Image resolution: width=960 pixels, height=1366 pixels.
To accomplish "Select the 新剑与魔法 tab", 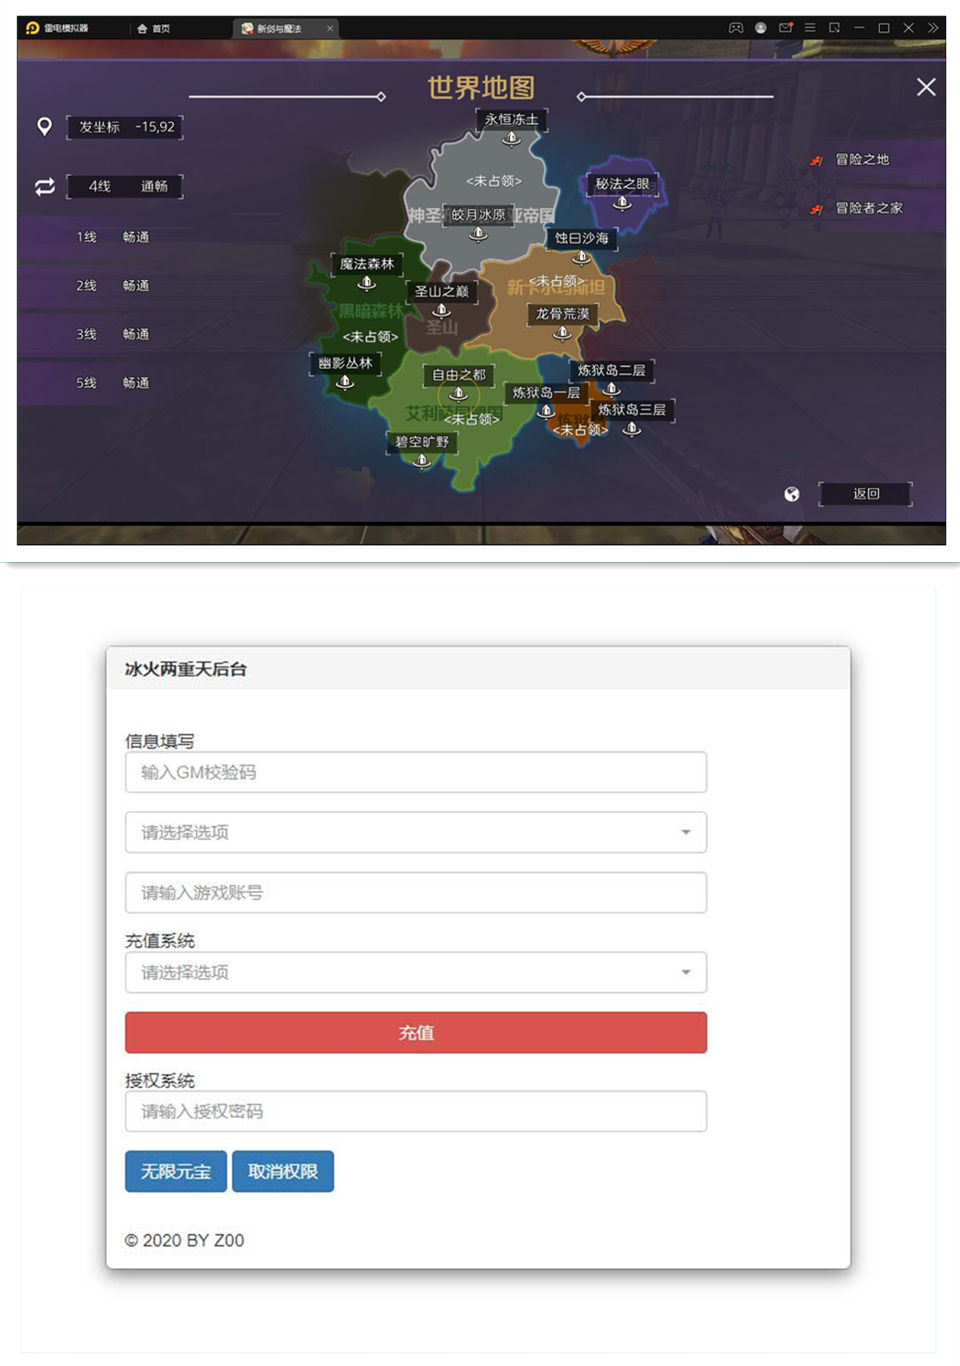I will point(279,29).
